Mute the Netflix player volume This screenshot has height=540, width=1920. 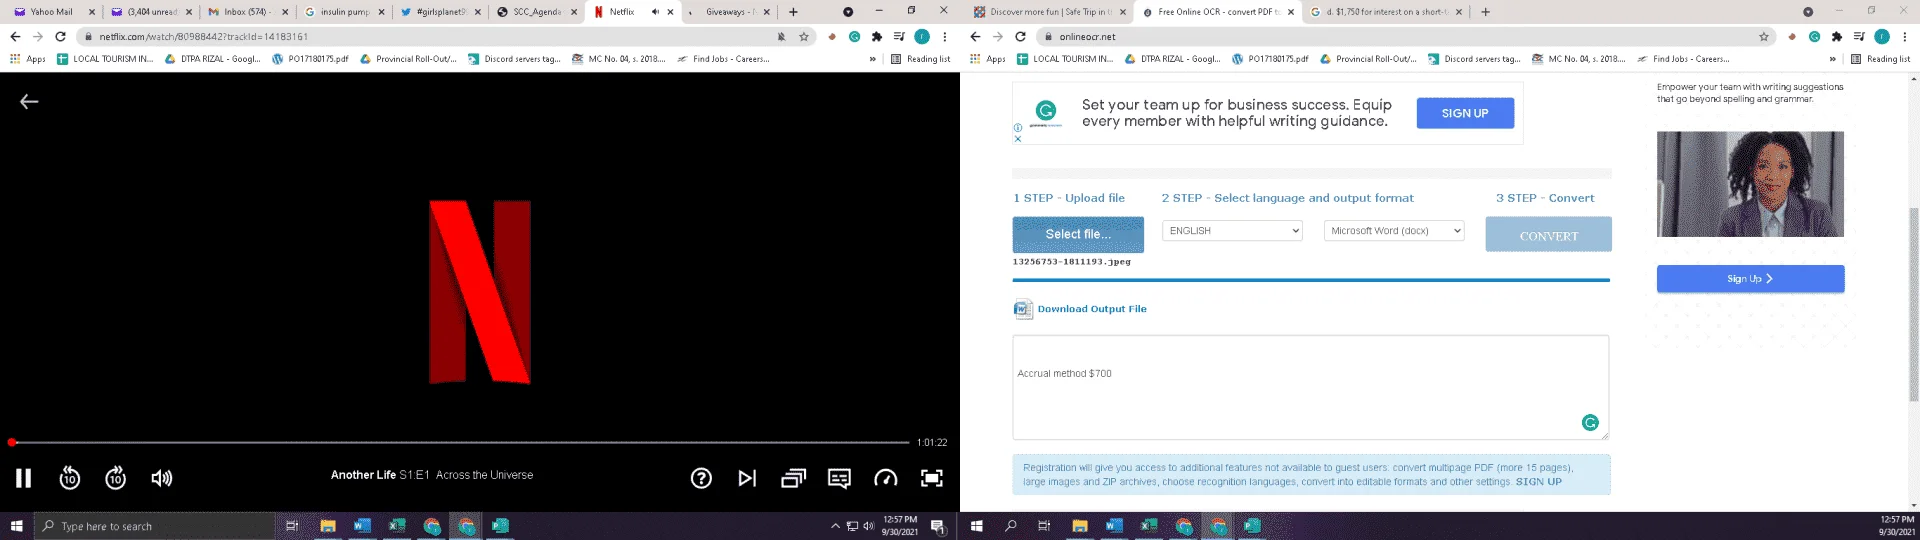(x=162, y=478)
